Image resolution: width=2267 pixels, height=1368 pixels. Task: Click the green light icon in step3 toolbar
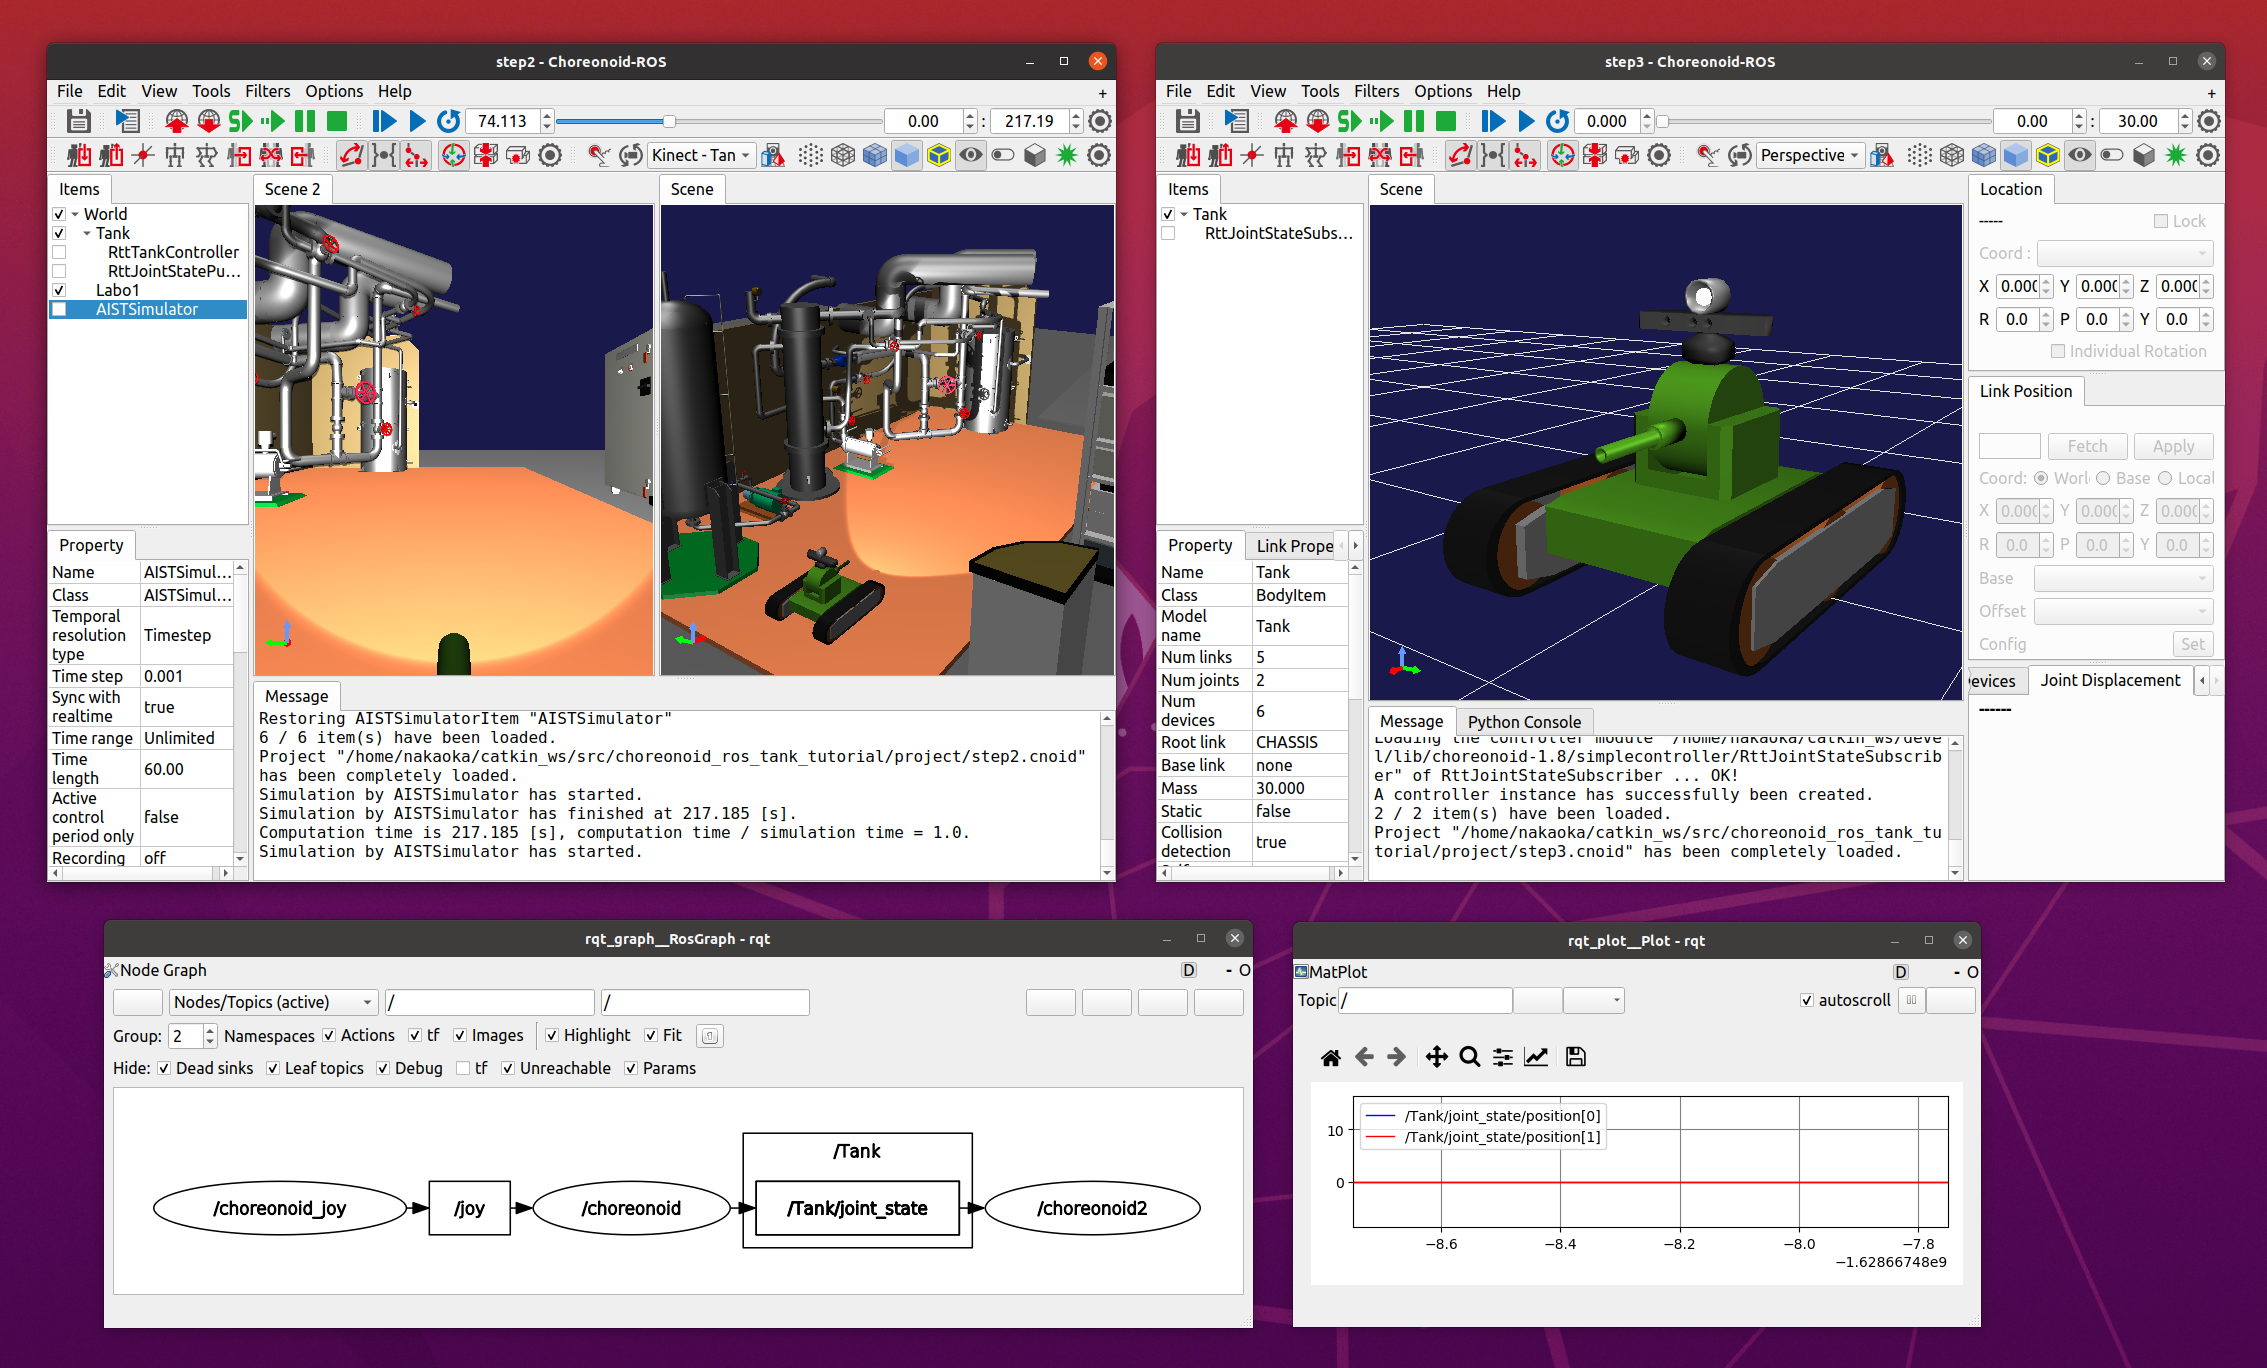pyautogui.click(x=2175, y=155)
